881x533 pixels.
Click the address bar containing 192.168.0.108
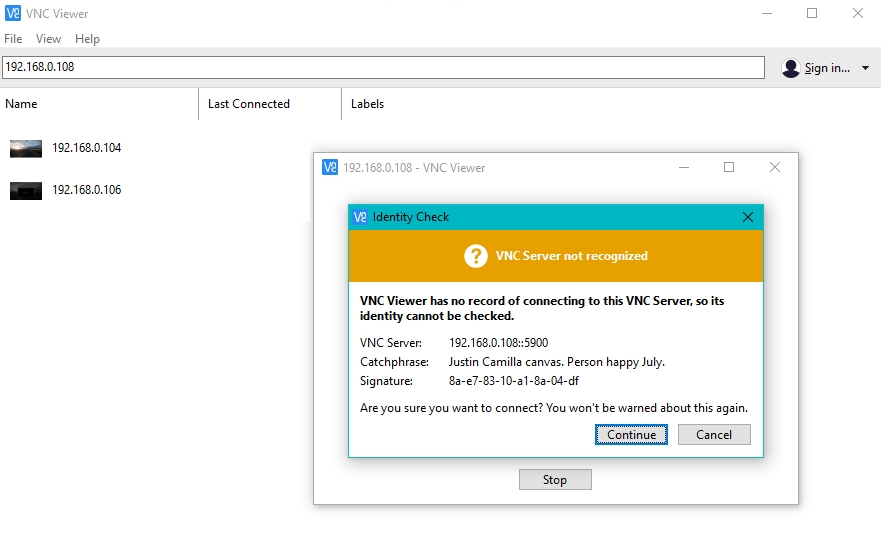coord(383,67)
